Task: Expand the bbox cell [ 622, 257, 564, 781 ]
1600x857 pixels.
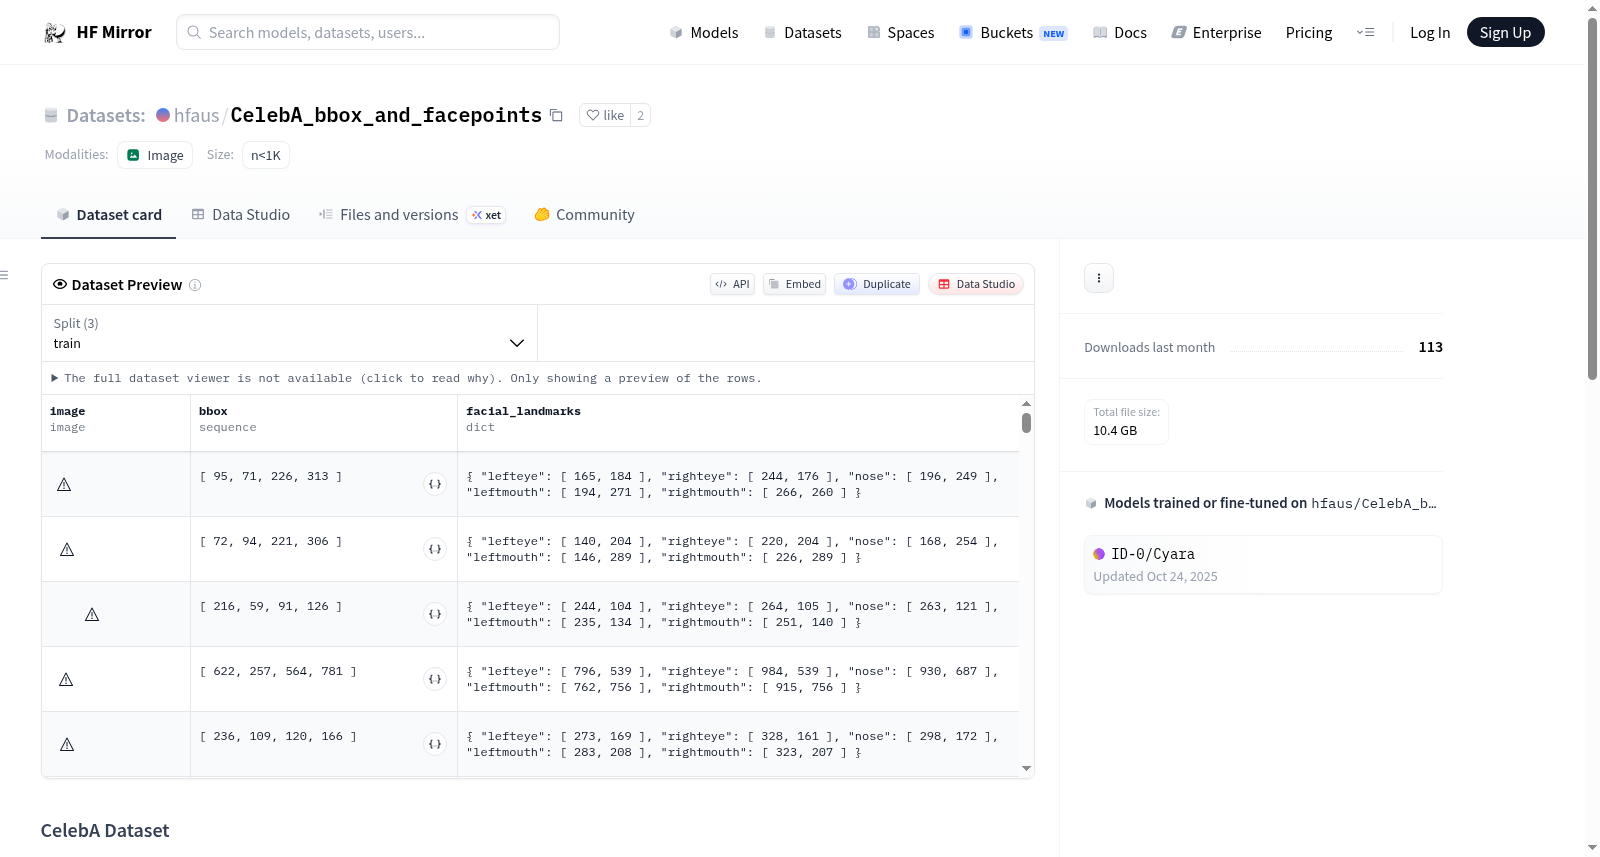Action: [435, 679]
